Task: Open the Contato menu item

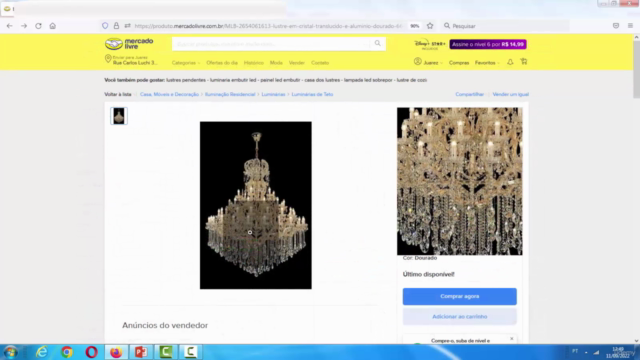Action: (x=320, y=63)
